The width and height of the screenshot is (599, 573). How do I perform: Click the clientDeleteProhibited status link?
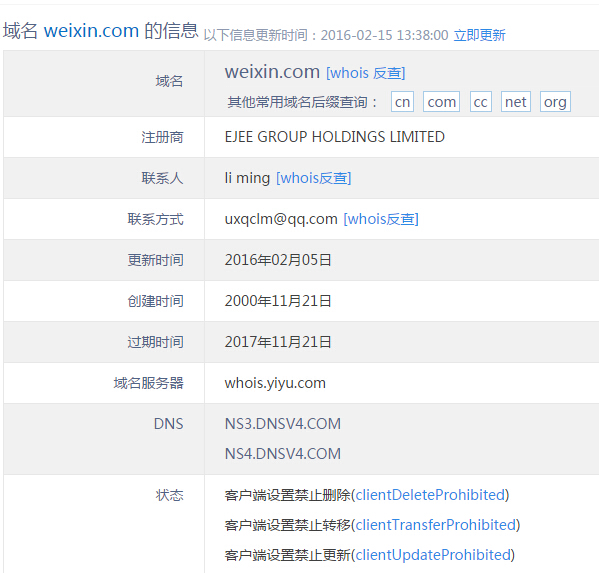[430, 495]
